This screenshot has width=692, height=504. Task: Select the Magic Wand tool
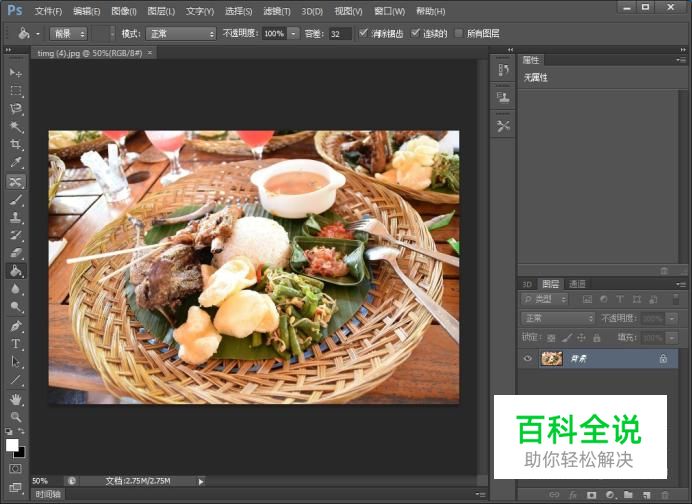[x=16, y=127]
